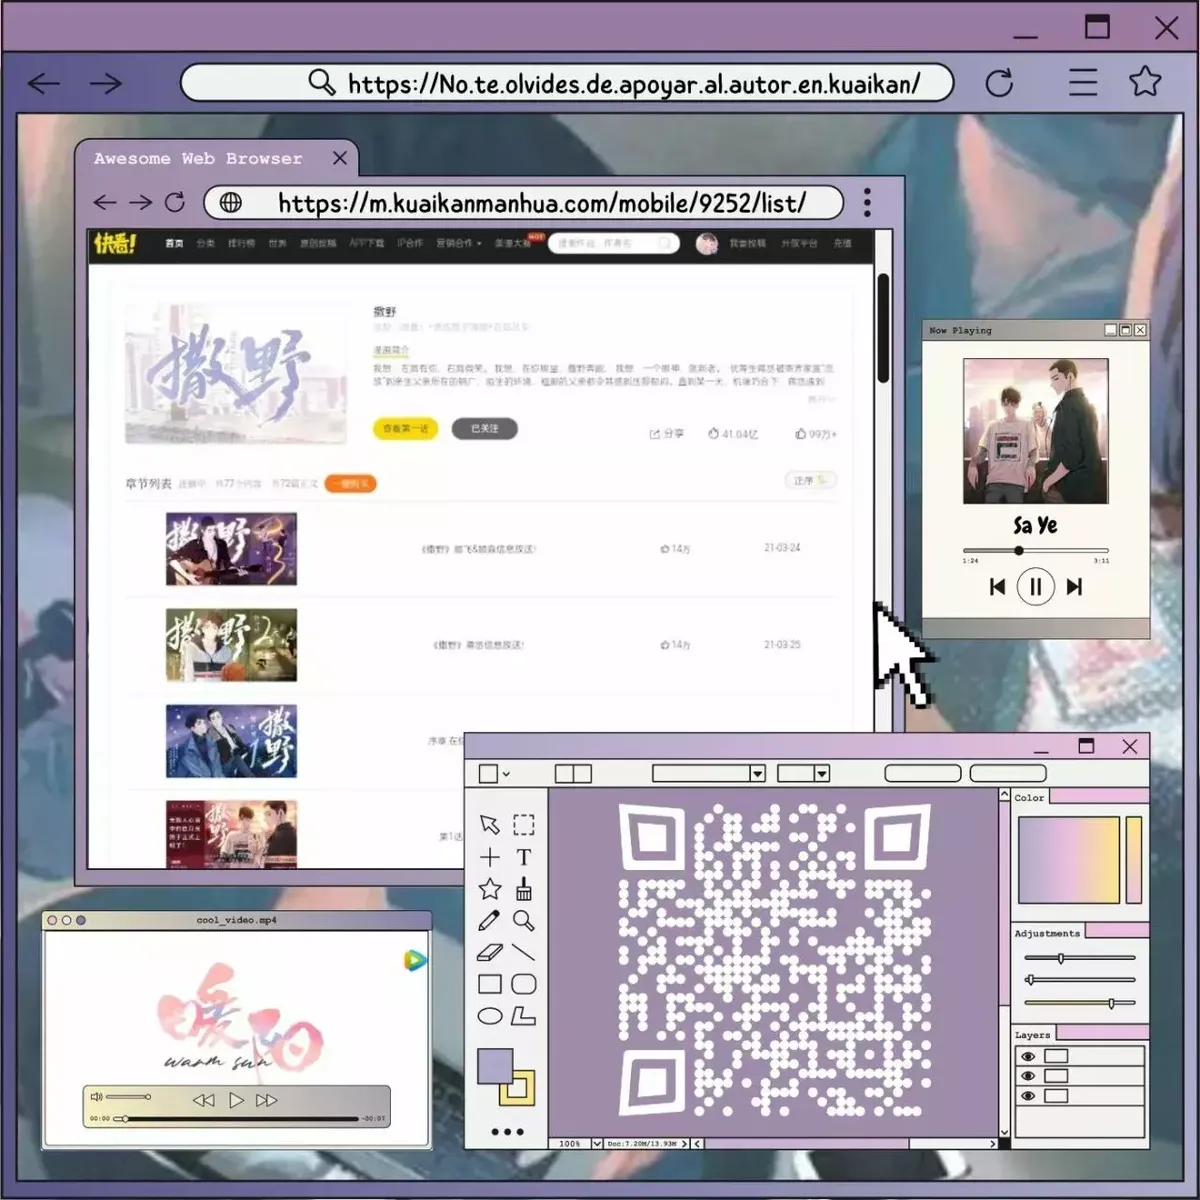The height and width of the screenshot is (1200, 1200).
Task: Hide the top layer with eye icon
Action: [1028, 1056]
